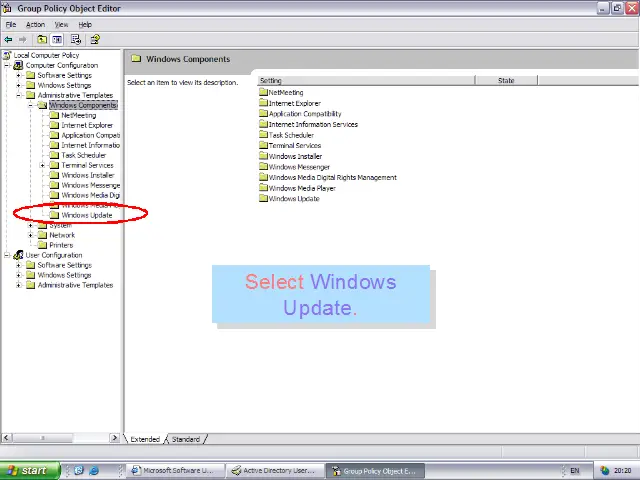Switch to the Extended tab

[145, 439]
